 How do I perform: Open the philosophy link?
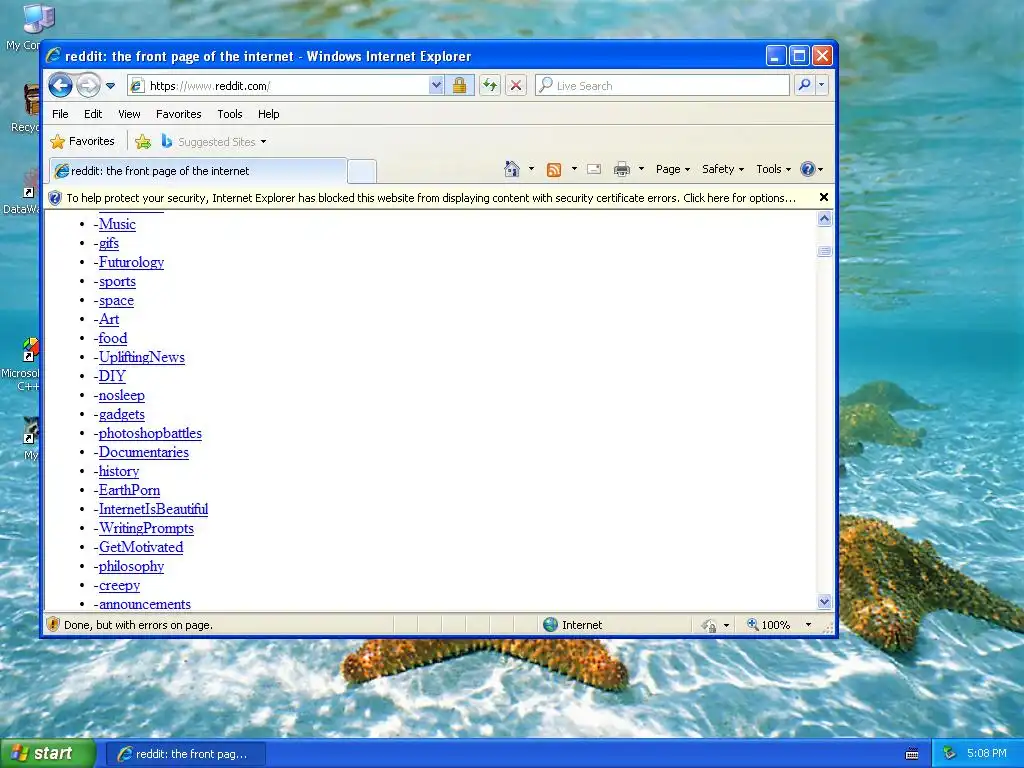click(x=131, y=566)
